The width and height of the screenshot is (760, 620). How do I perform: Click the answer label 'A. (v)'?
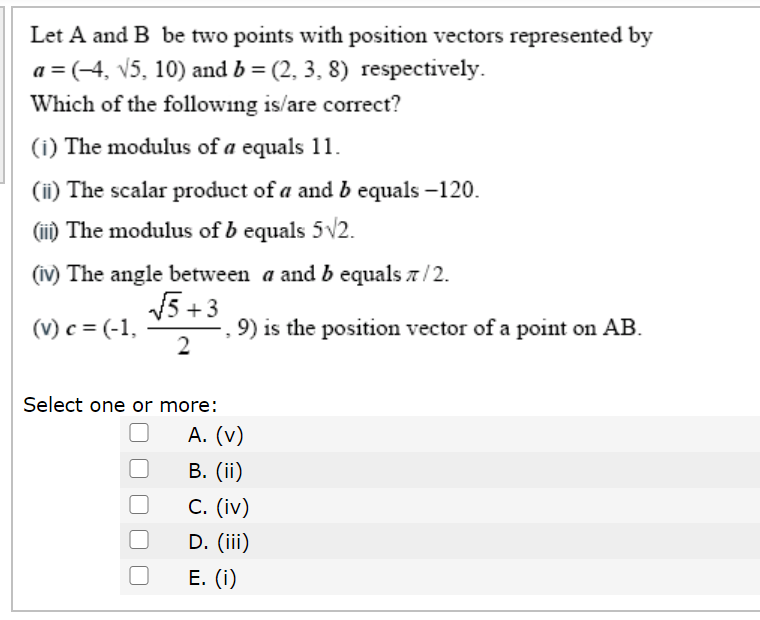(x=216, y=435)
